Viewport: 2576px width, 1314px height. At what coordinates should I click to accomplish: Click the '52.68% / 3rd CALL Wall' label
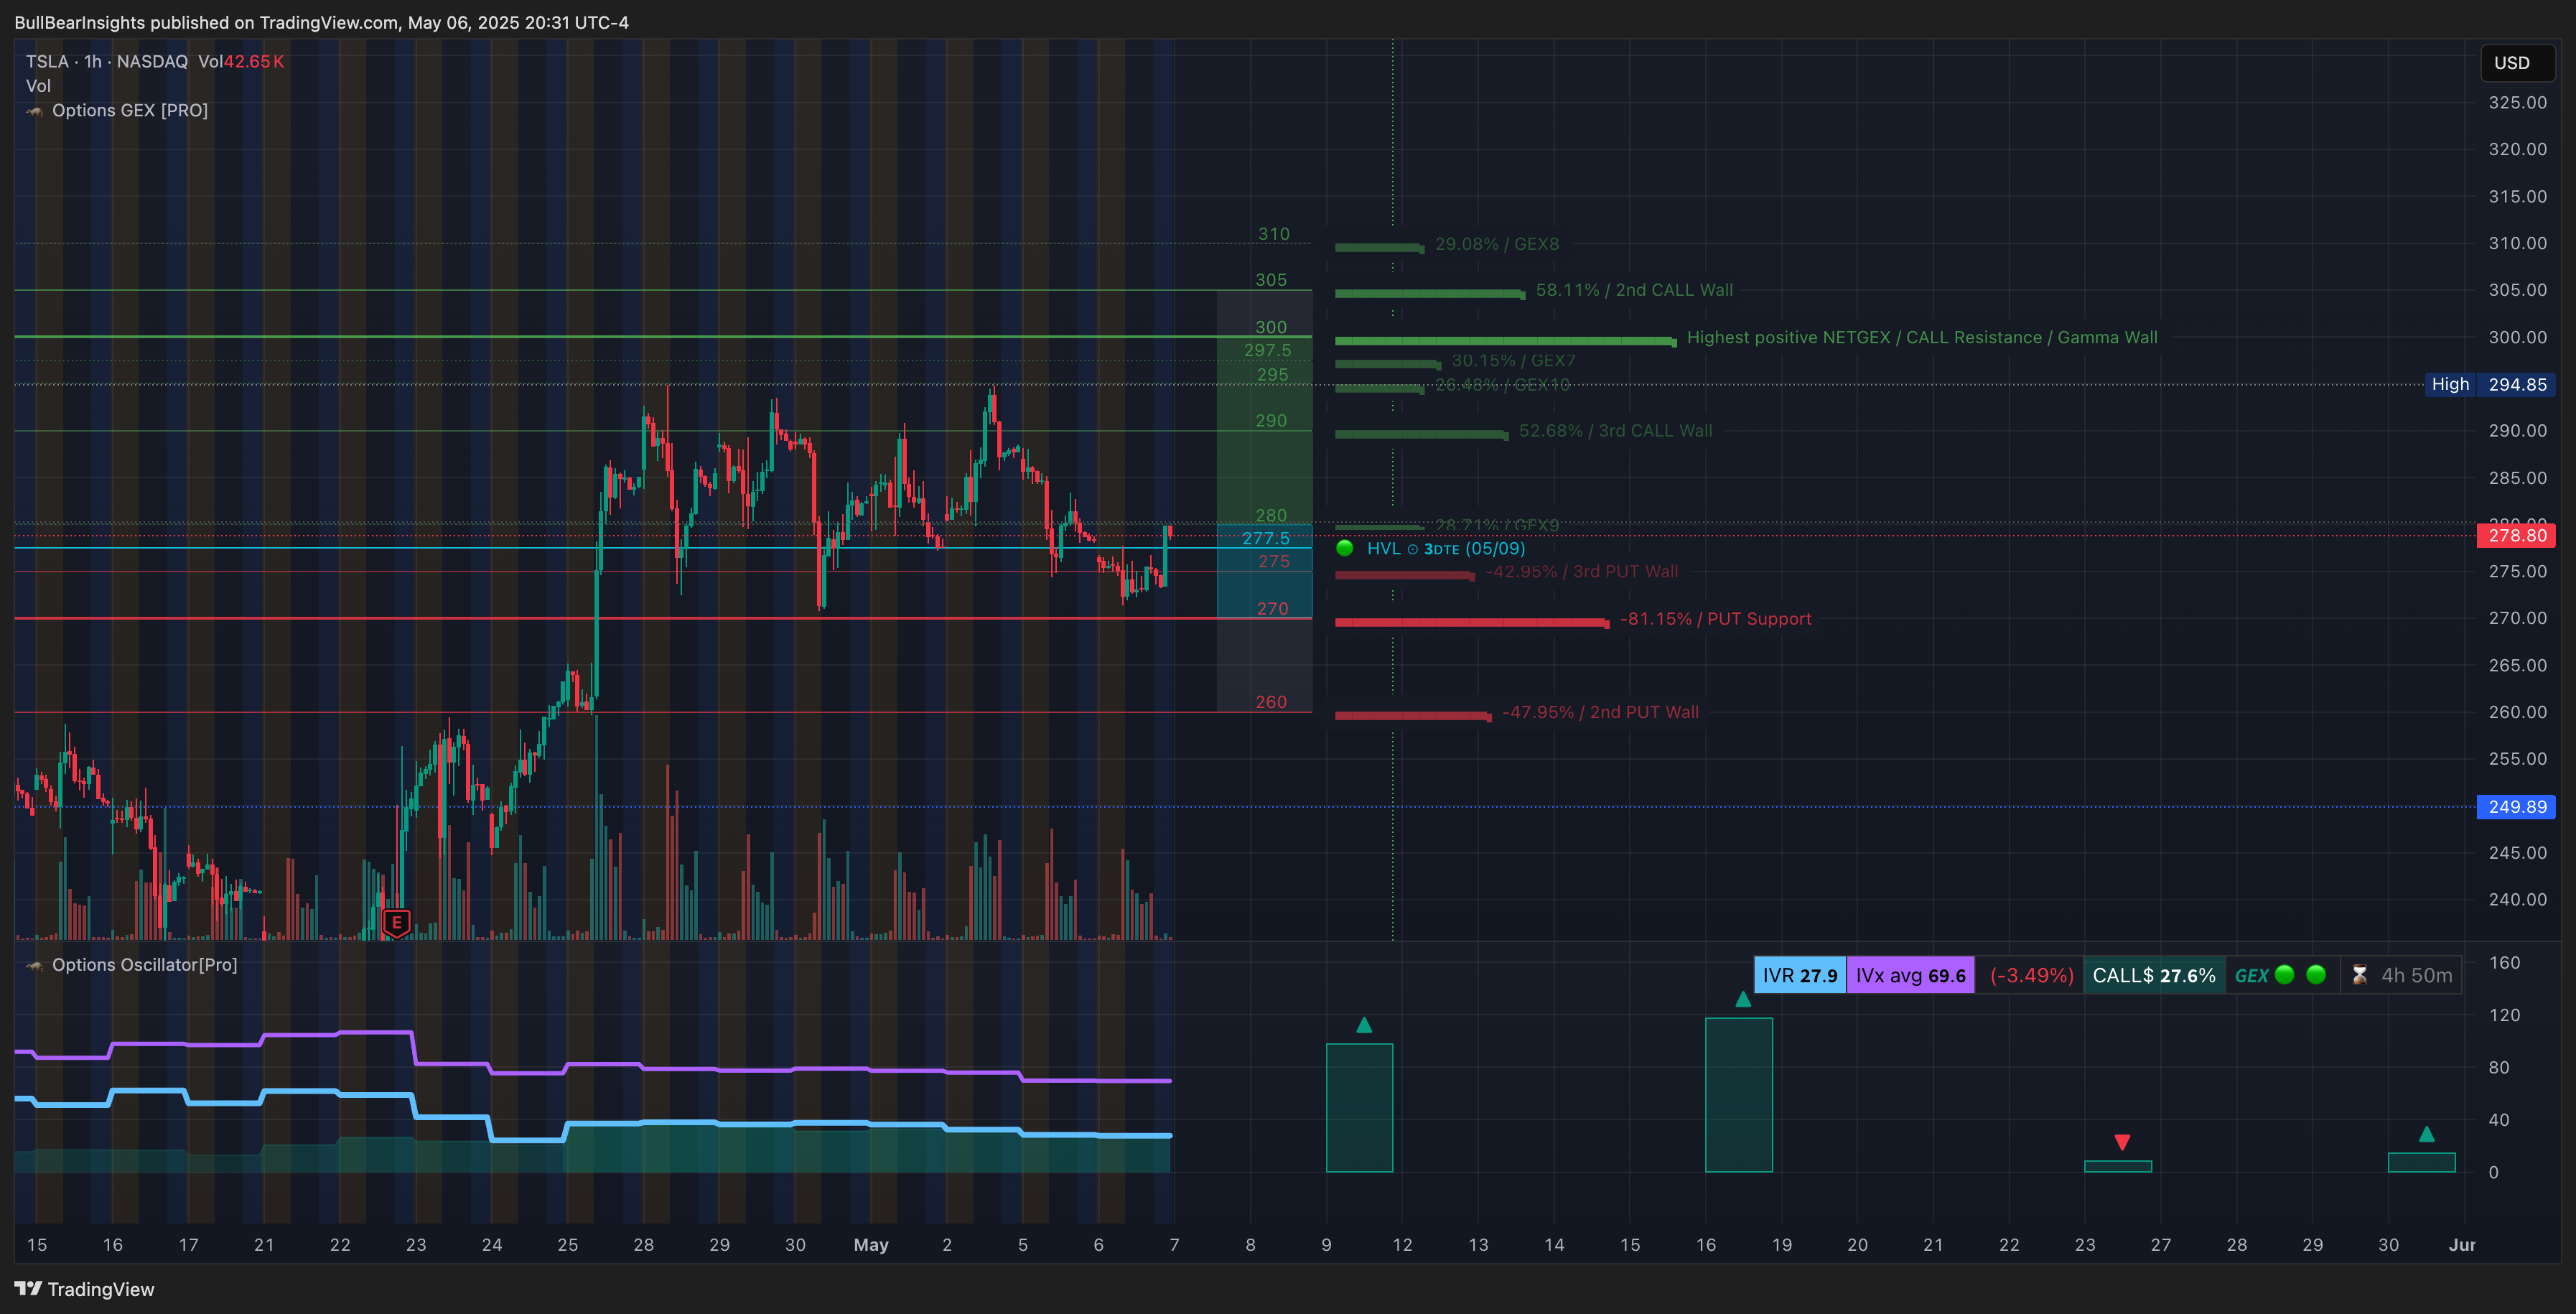pos(1615,431)
